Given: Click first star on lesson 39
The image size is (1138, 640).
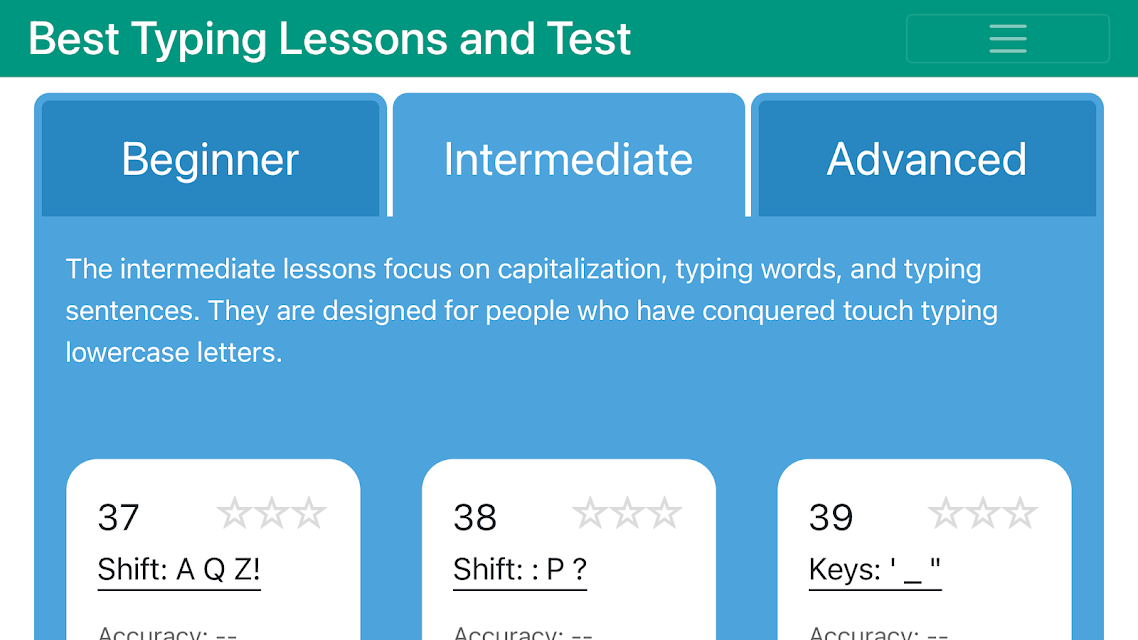Looking at the screenshot, I should pyautogui.click(x=946, y=513).
